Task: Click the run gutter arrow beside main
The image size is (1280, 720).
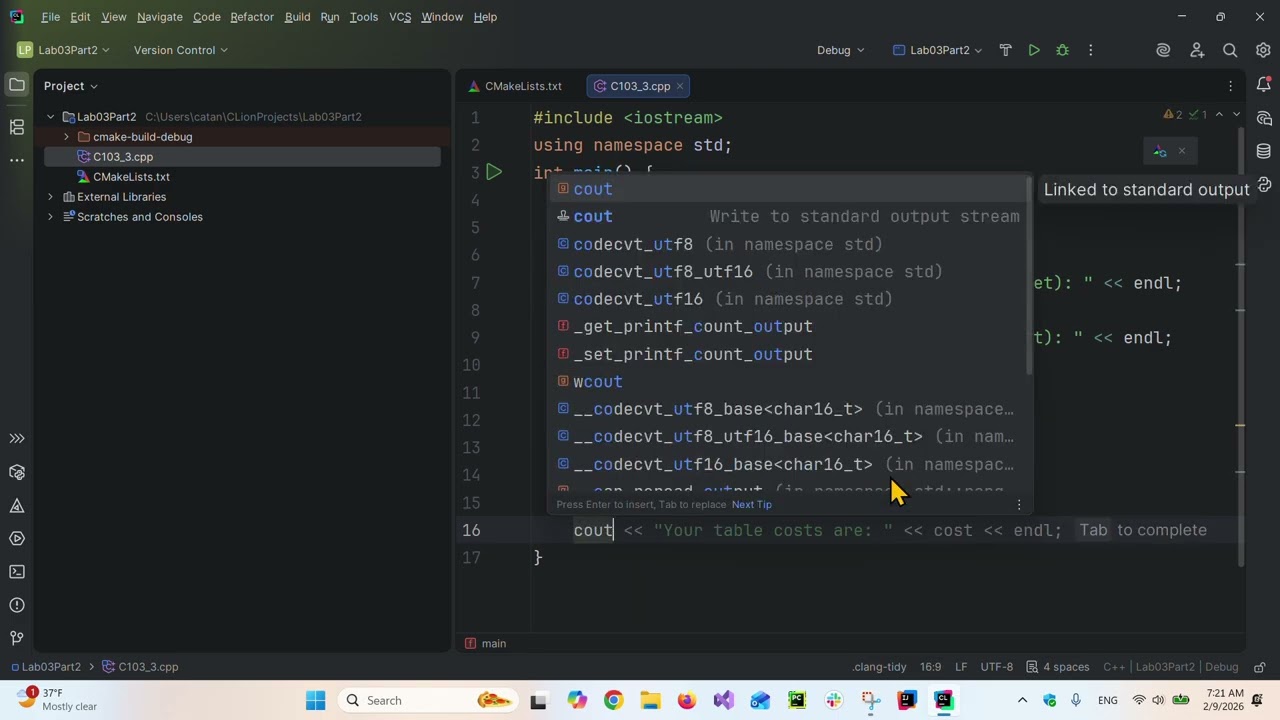Action: point(494,172)
